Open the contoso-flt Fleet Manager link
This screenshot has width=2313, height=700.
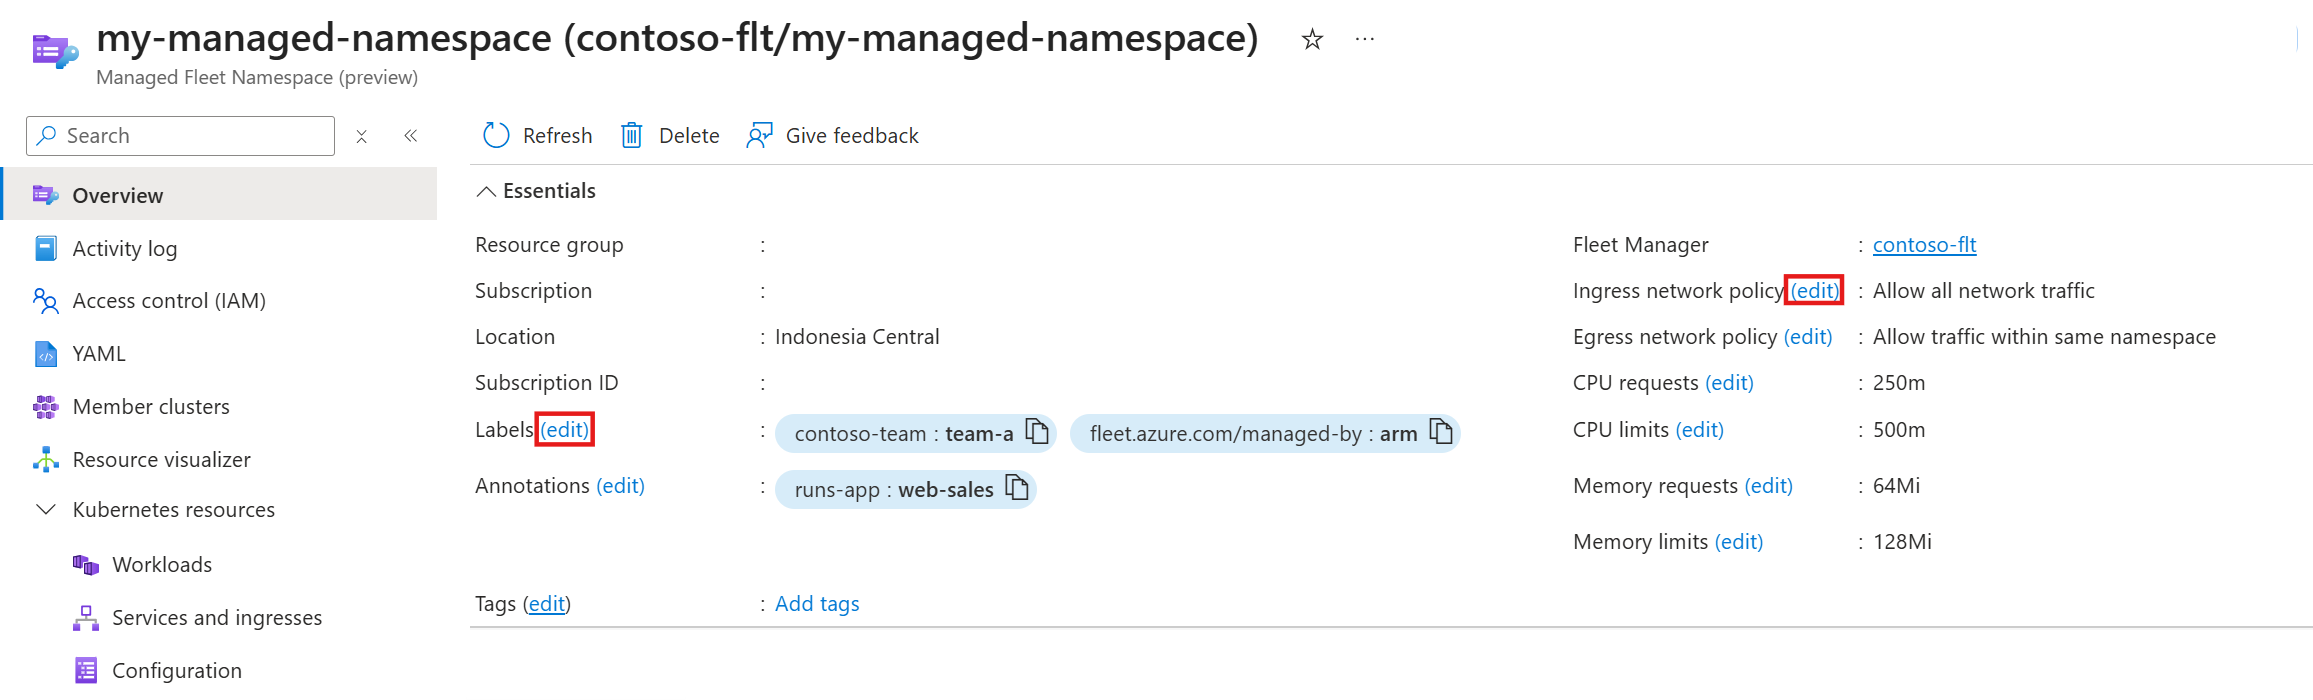coord(1924,245)
